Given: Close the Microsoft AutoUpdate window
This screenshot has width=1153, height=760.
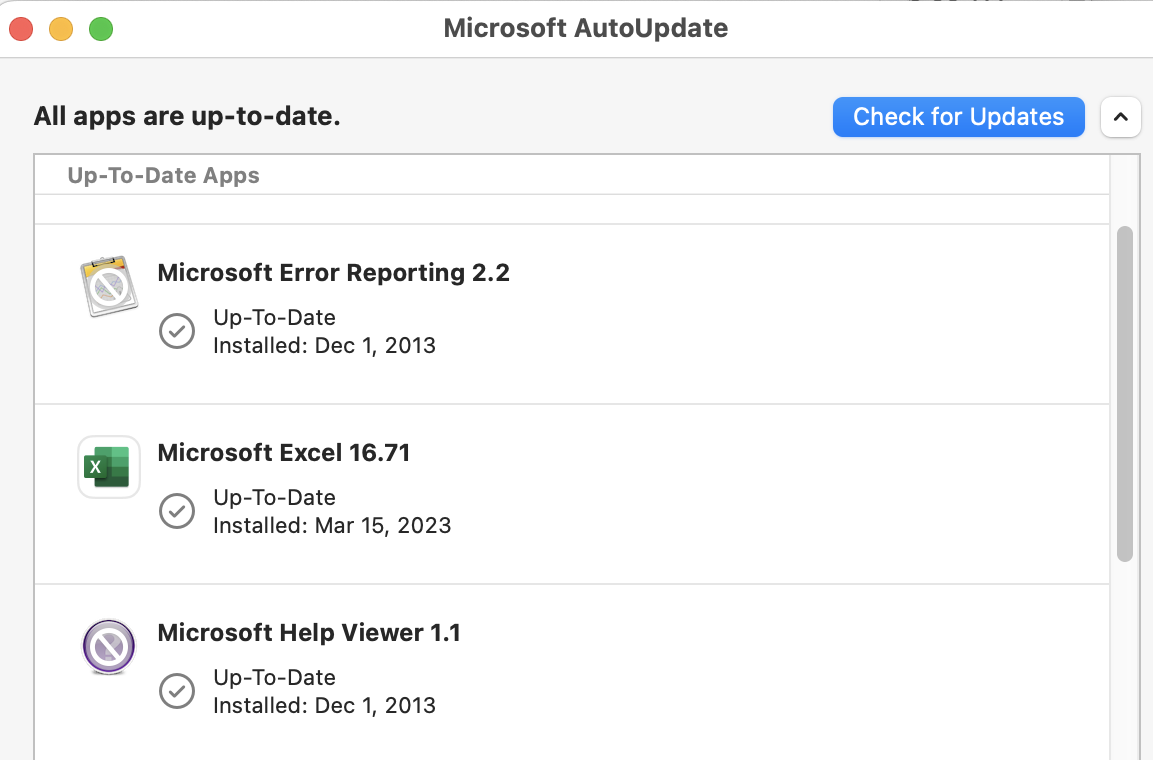Looking at the screenshot, I should [x=21, y=29].
